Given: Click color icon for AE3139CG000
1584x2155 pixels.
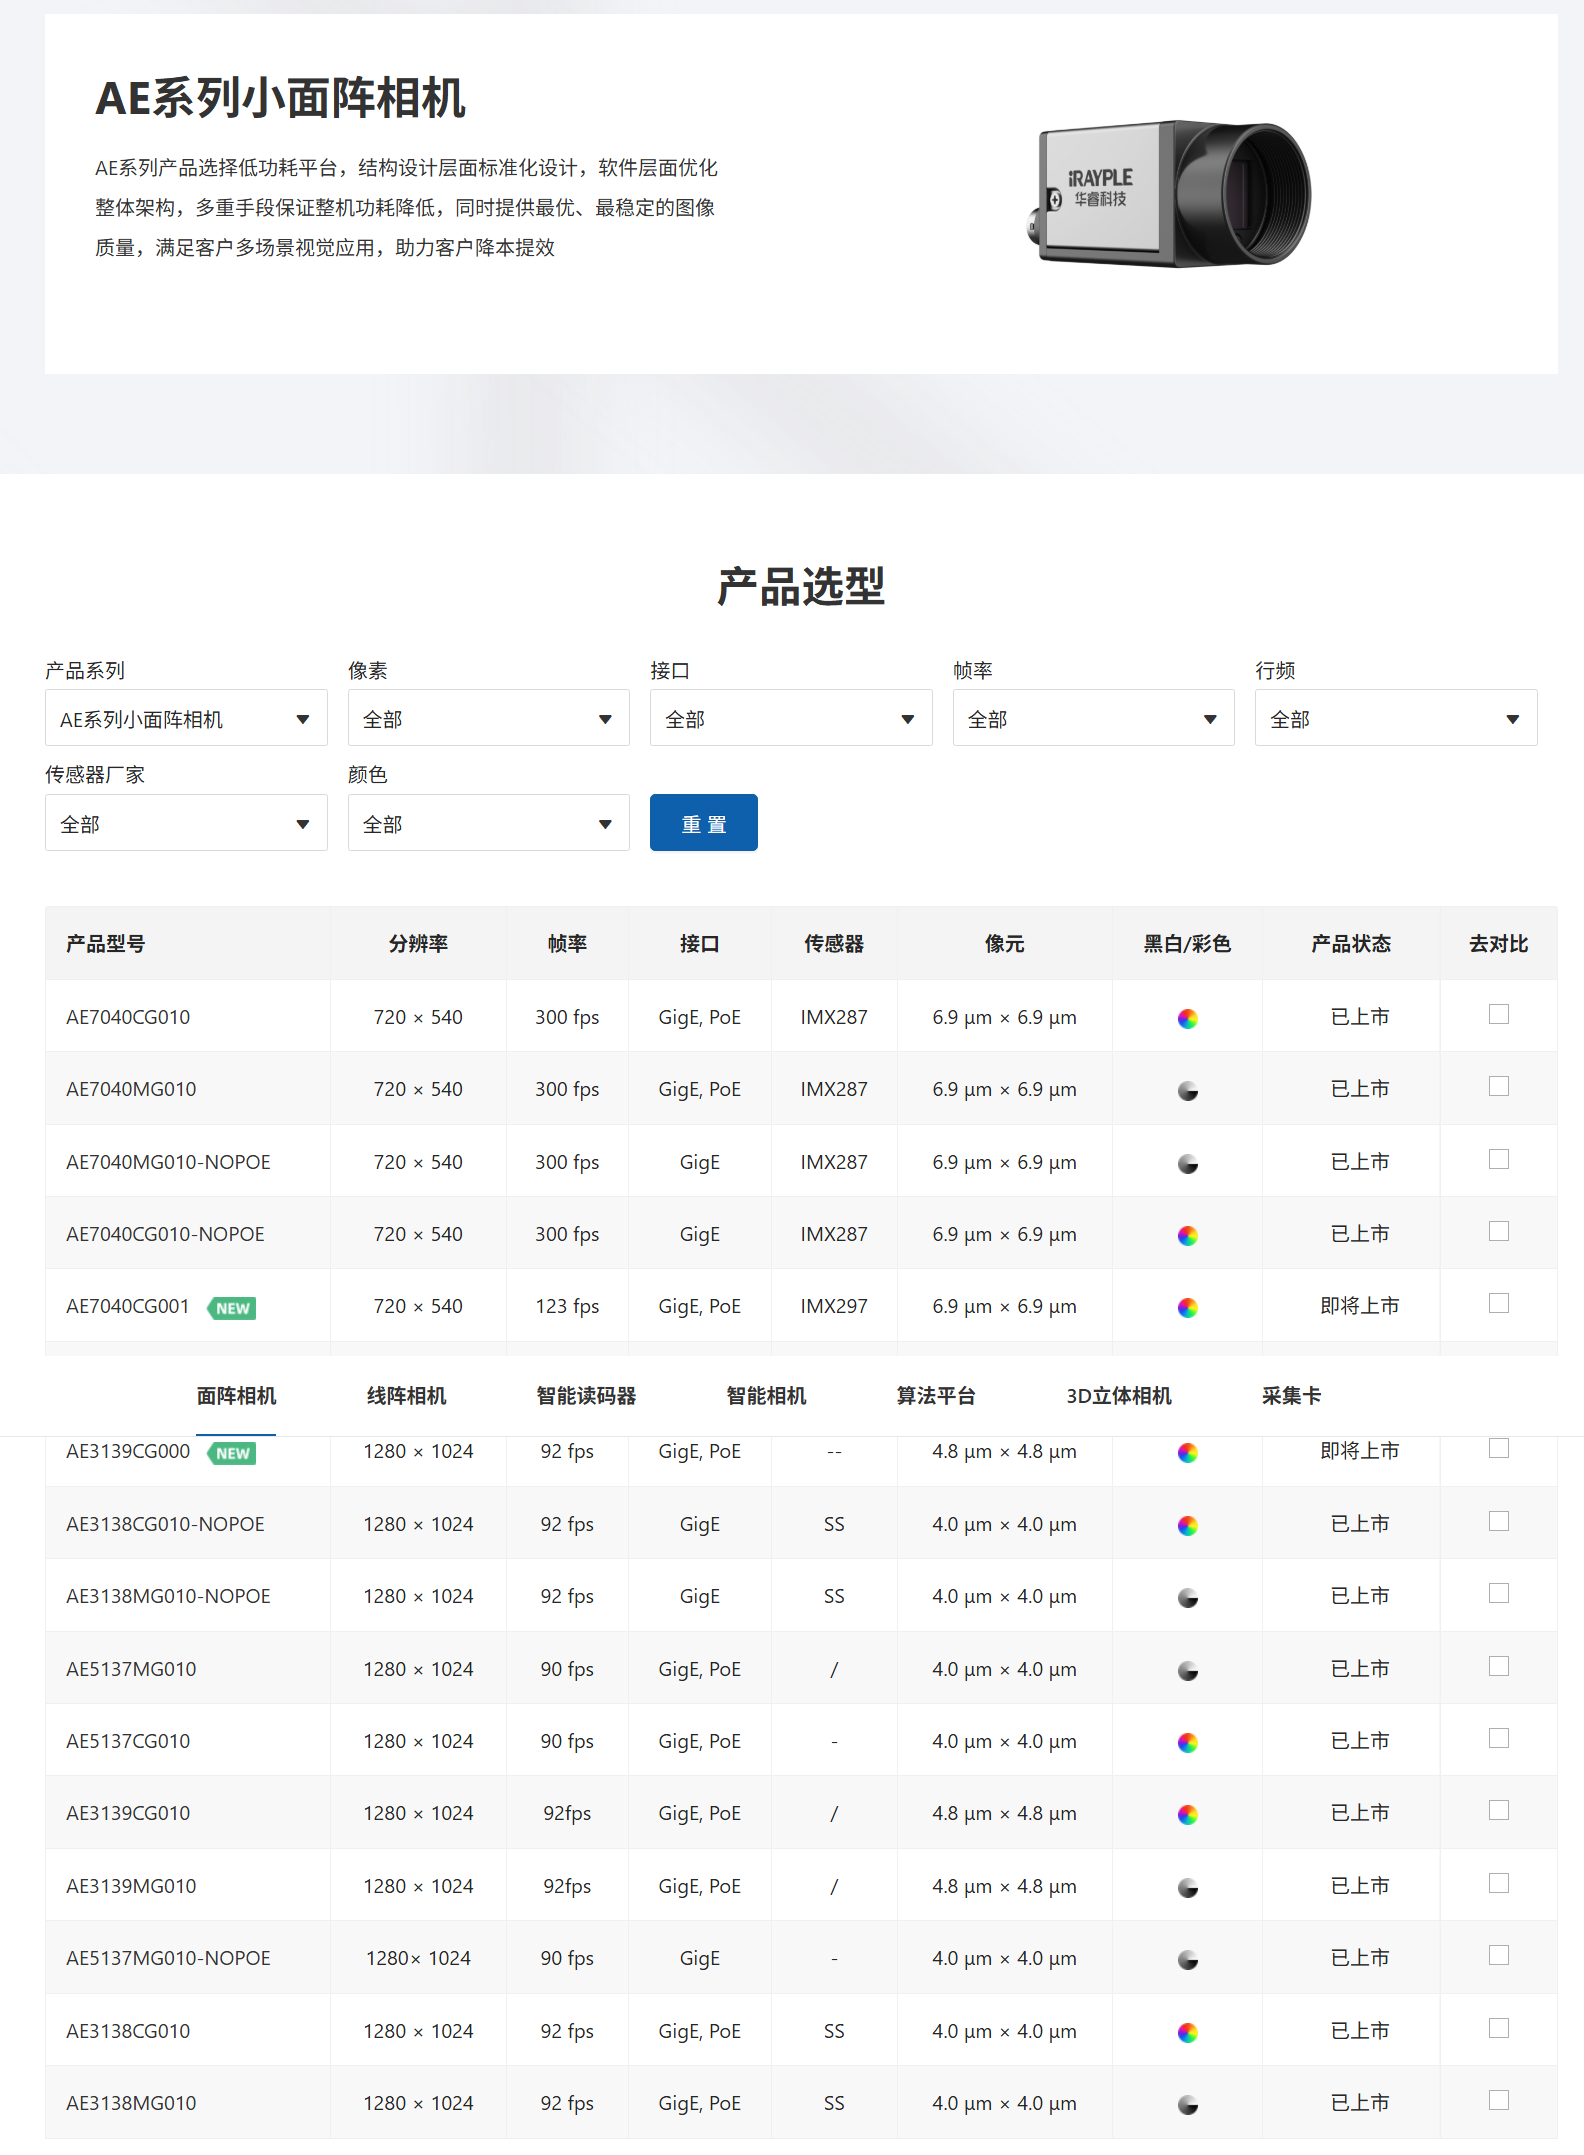Looking at the screenshot, I should pos(1187,1453).
